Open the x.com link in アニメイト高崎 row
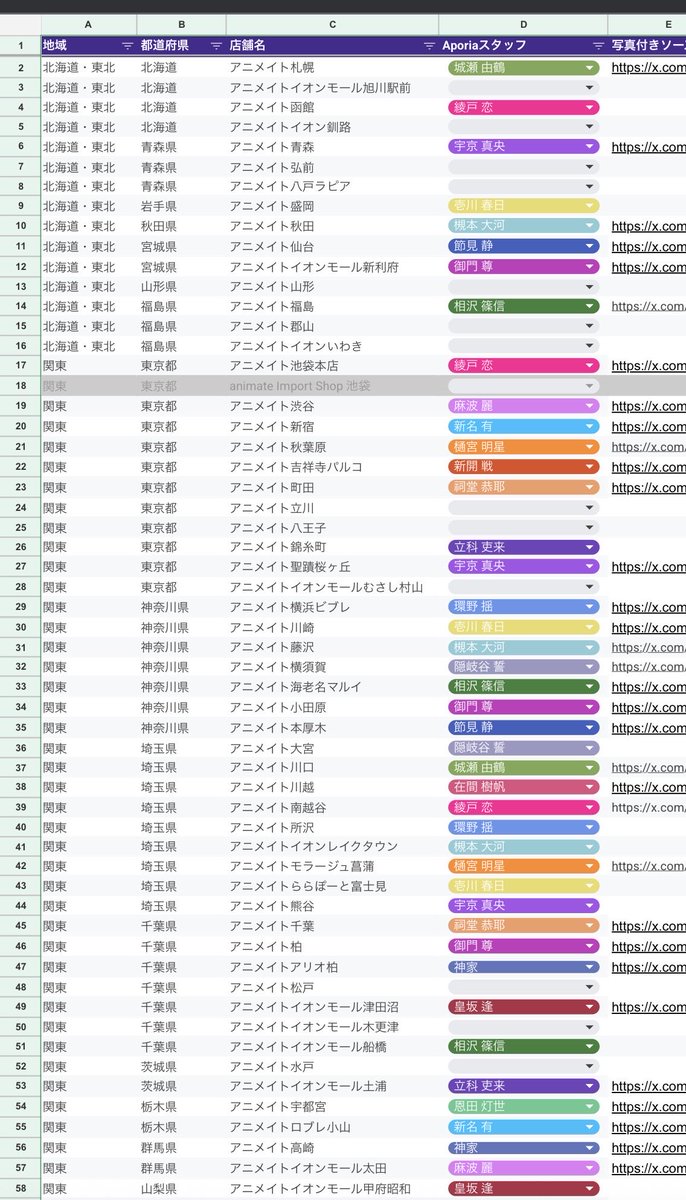Image resolution: width=686 pixels, height=1200 pixels. point(648,1147)
